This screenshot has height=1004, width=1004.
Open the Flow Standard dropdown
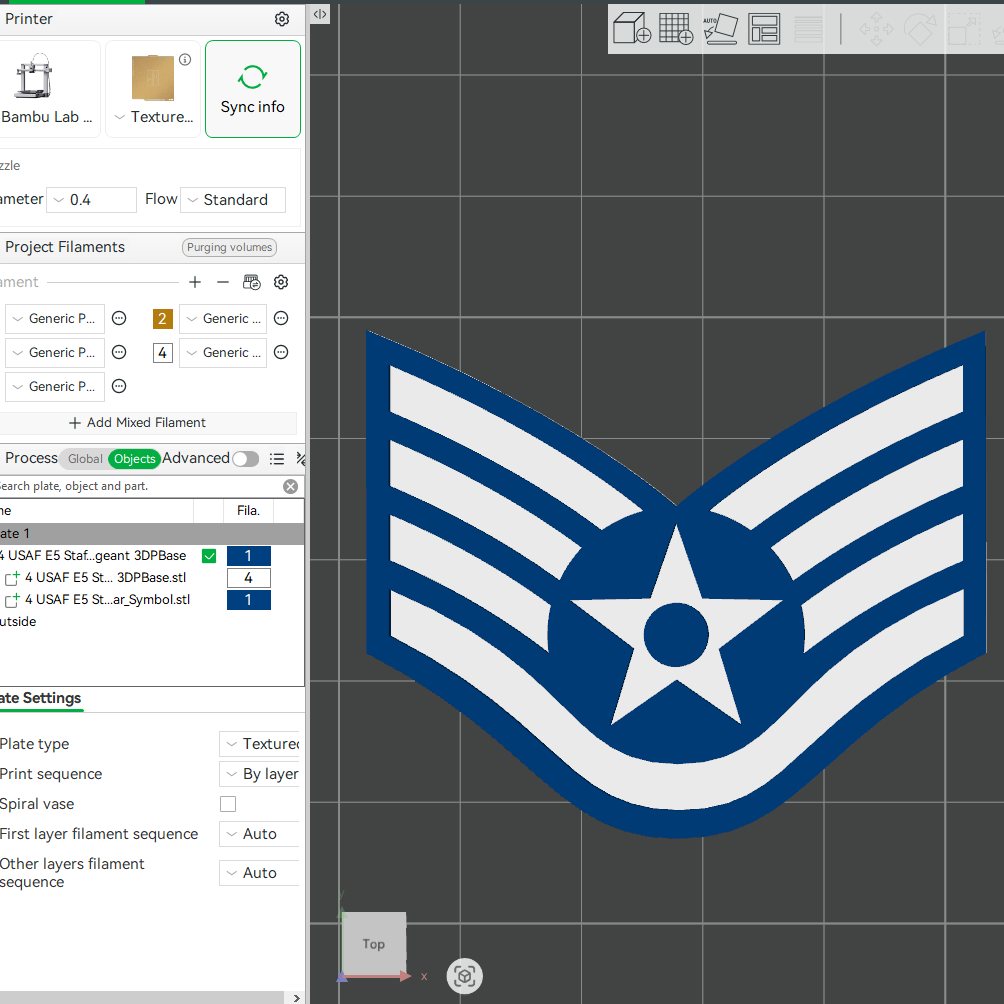point(233,200)
